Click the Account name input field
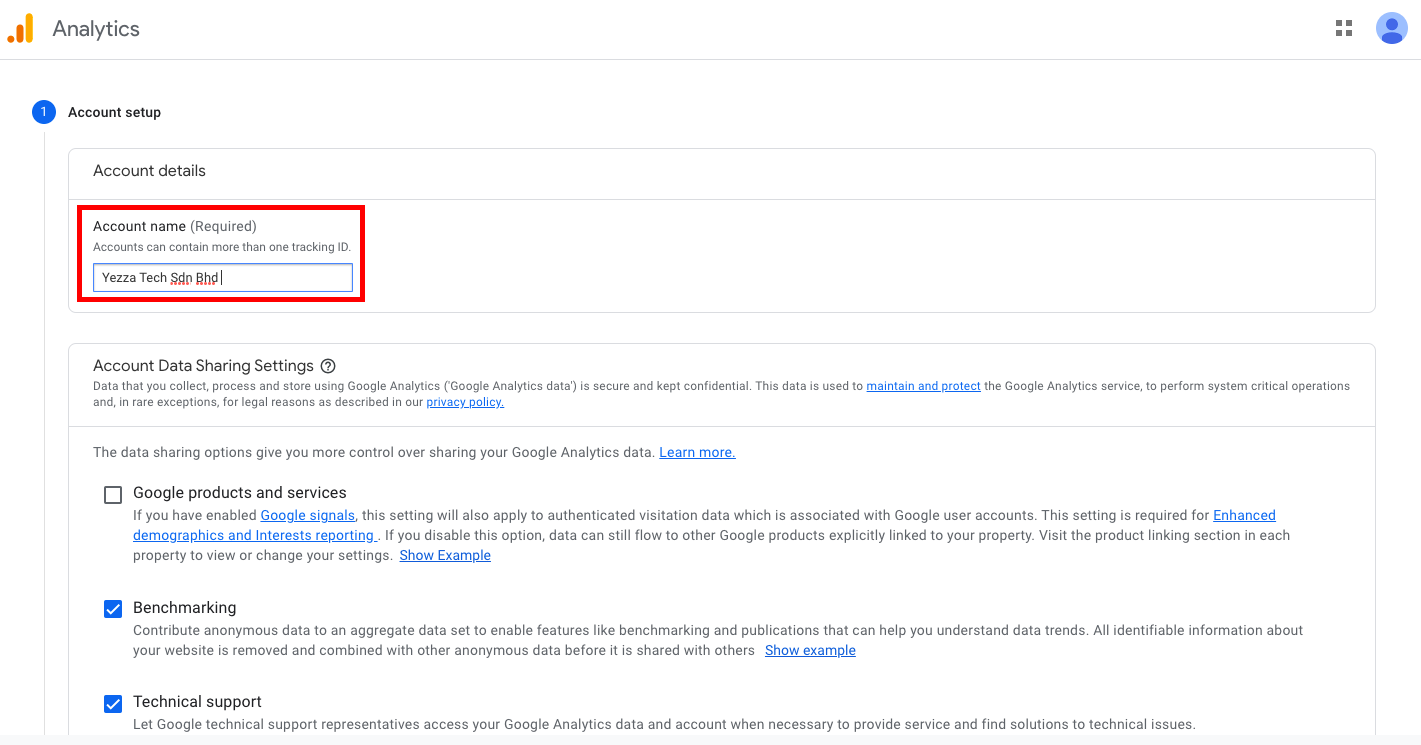This screenshot has width=1421, height=745. click(x=223, y=277)
